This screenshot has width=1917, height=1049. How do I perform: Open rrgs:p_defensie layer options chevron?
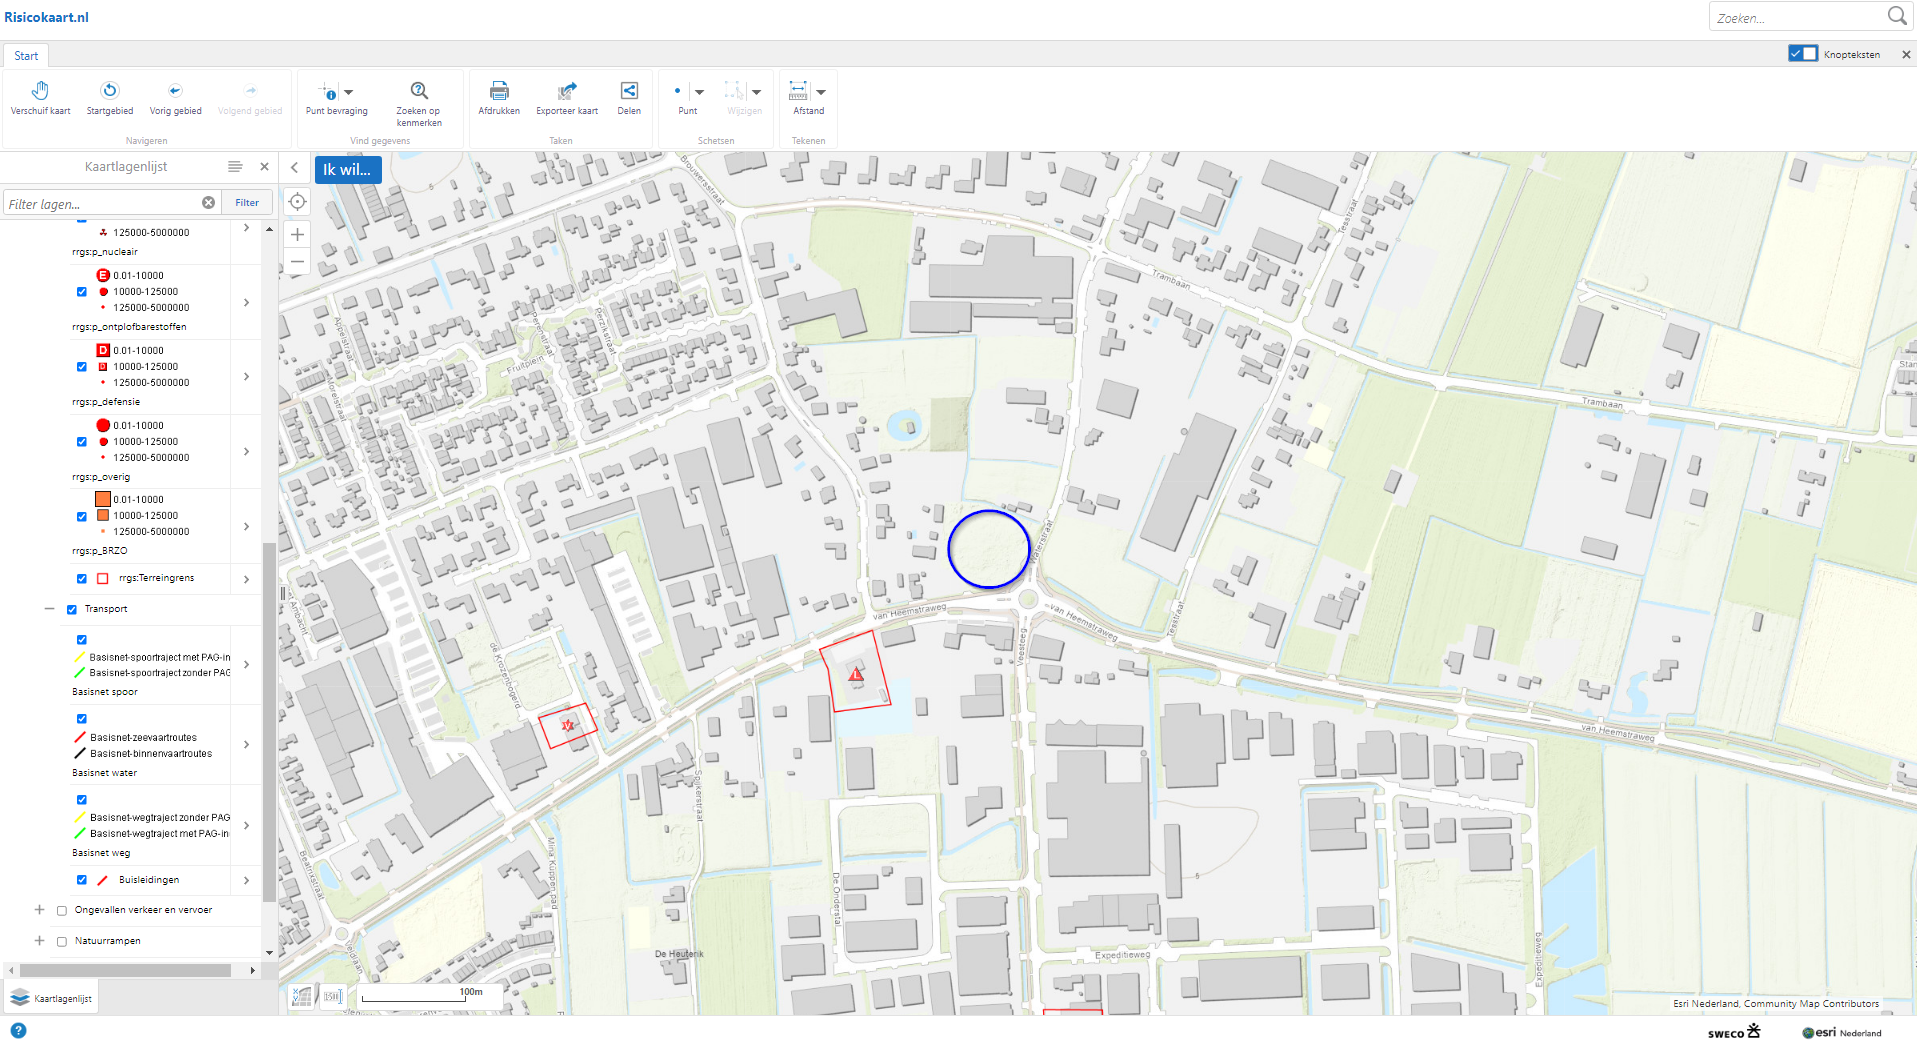pos(246,377)
